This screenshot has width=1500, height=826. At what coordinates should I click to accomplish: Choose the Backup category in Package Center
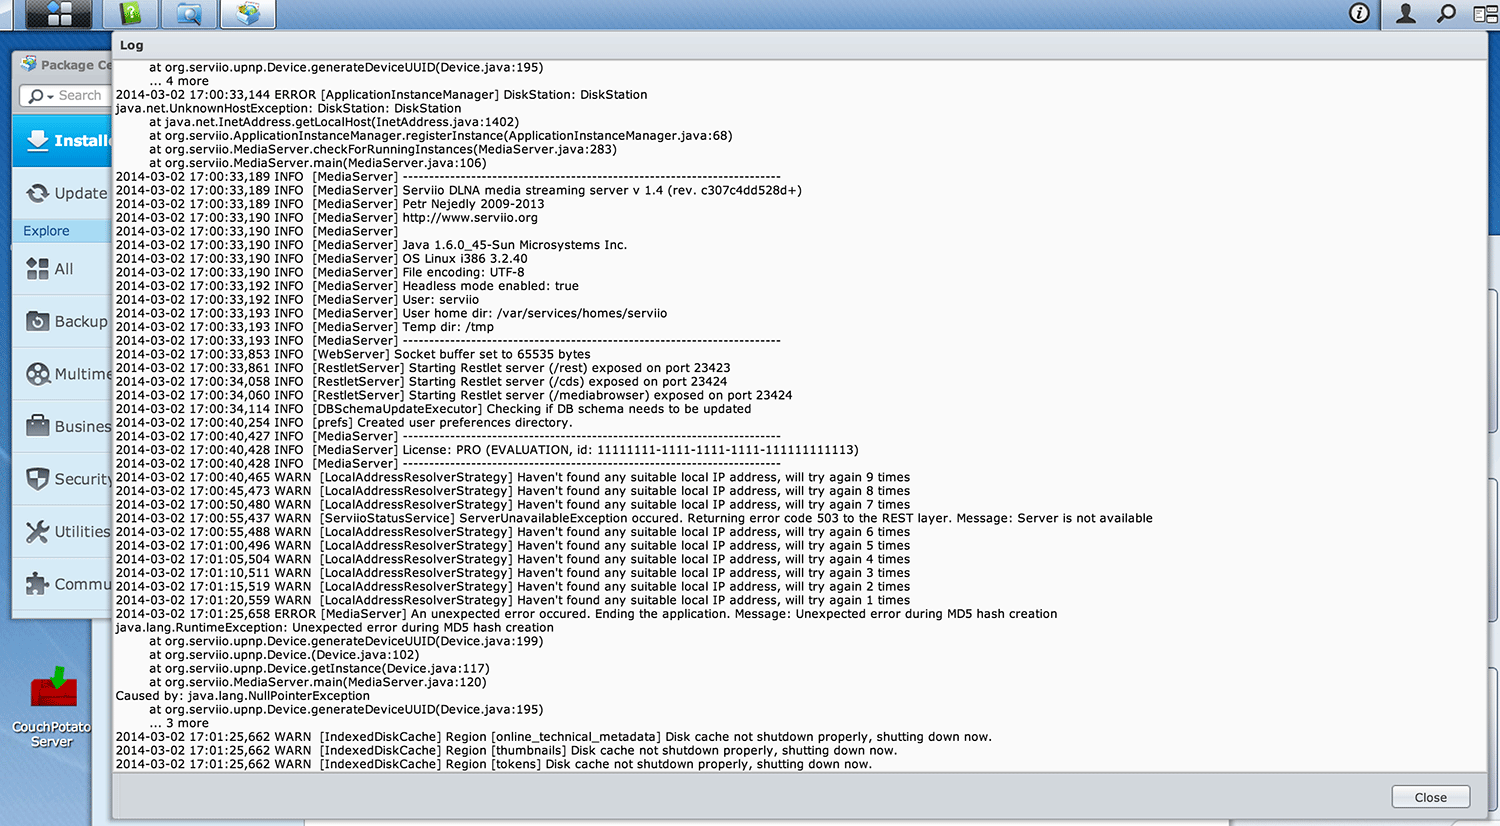pyautogui.click(x=62, y=321)
